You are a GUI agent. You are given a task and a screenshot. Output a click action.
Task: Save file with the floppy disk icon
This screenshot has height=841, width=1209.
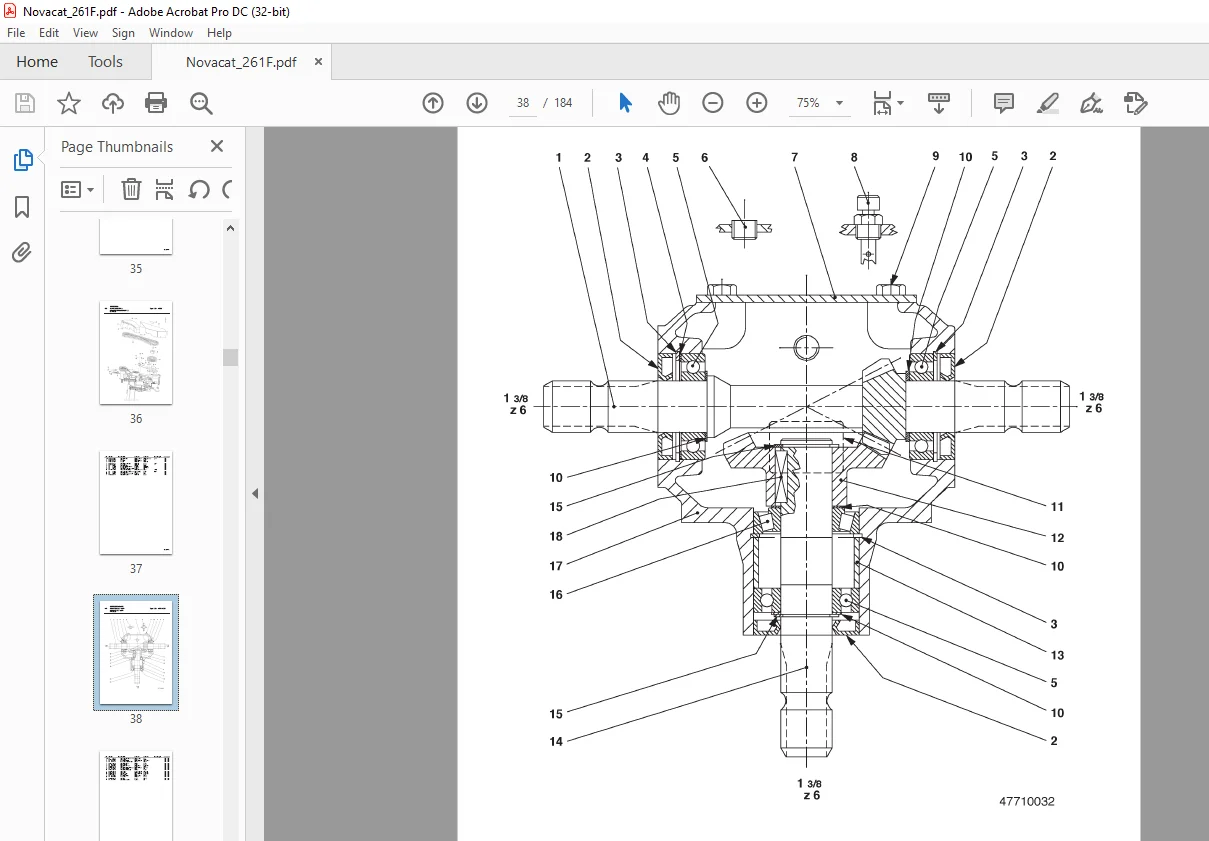(25, 103)
